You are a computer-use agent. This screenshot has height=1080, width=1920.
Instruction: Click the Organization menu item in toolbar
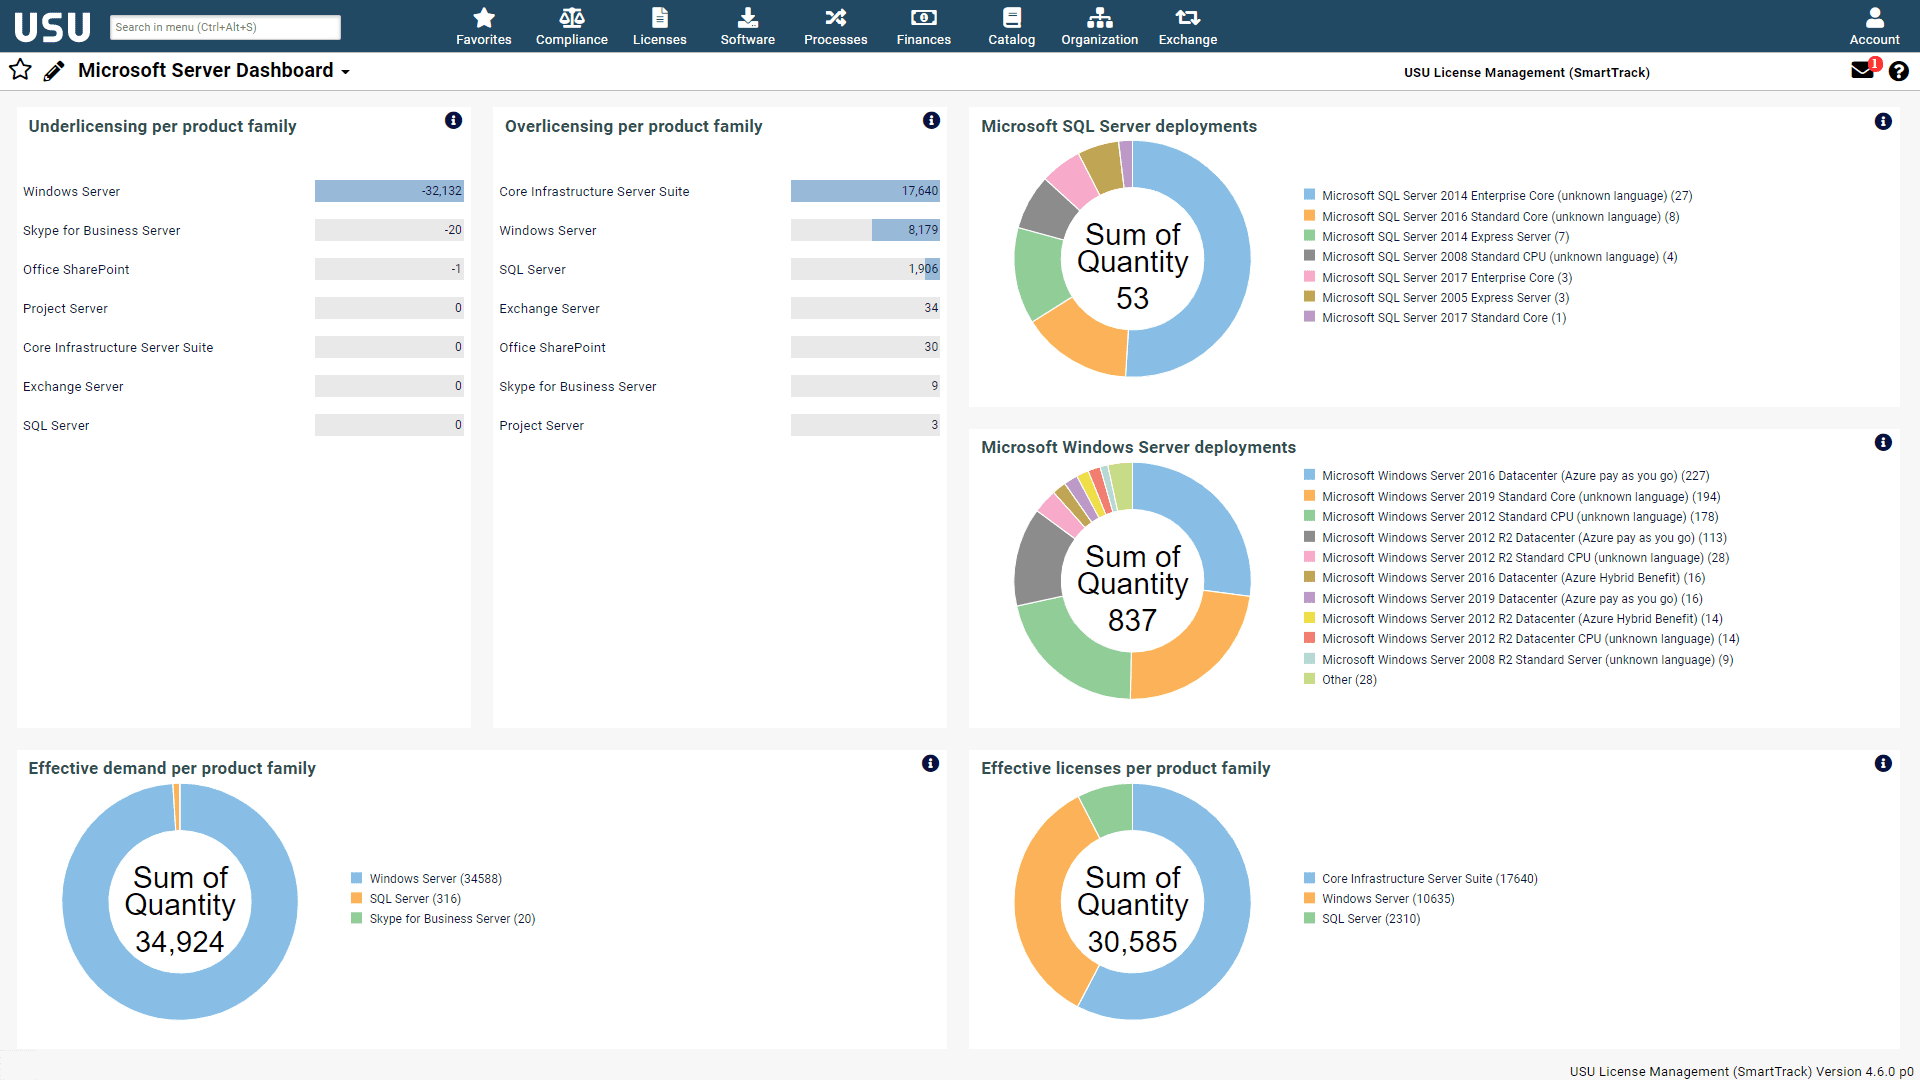pyautogui.click(x=1100, y=25)
